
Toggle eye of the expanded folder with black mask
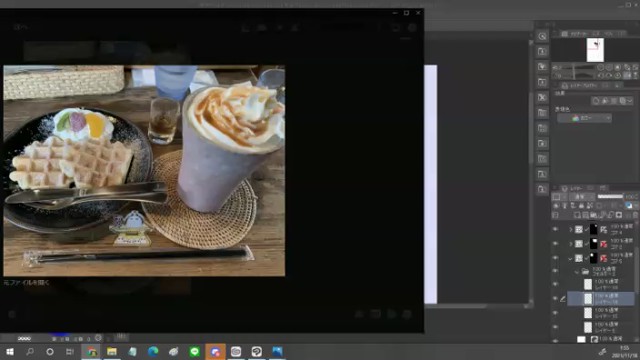555,258
